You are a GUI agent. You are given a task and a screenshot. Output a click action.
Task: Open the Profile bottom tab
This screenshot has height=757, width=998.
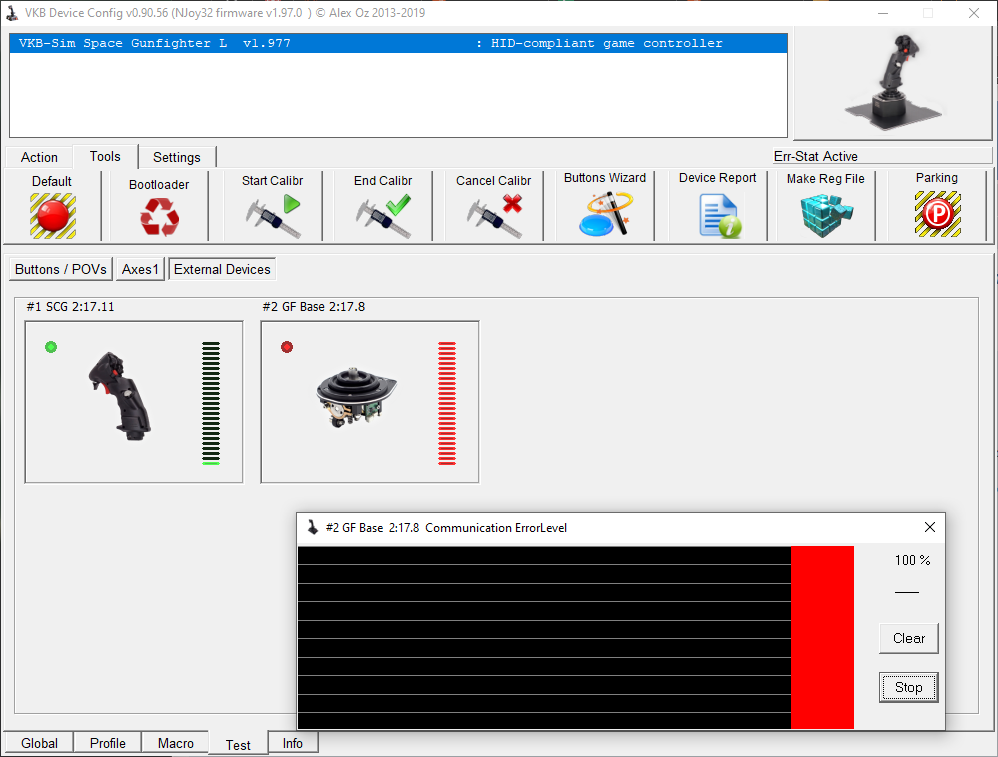pyautogui.click(x=108, y=743)
